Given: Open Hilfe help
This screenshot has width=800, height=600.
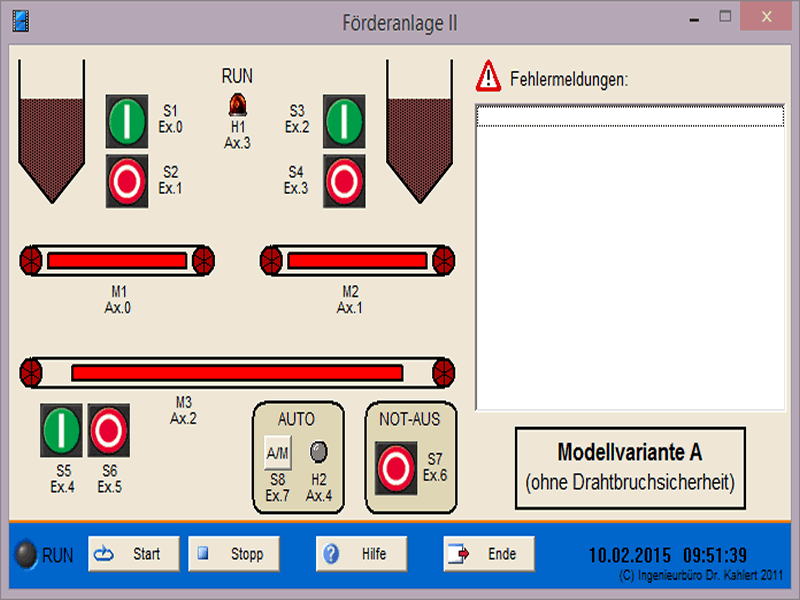Looking at the screenshot, I should (361, 554).
